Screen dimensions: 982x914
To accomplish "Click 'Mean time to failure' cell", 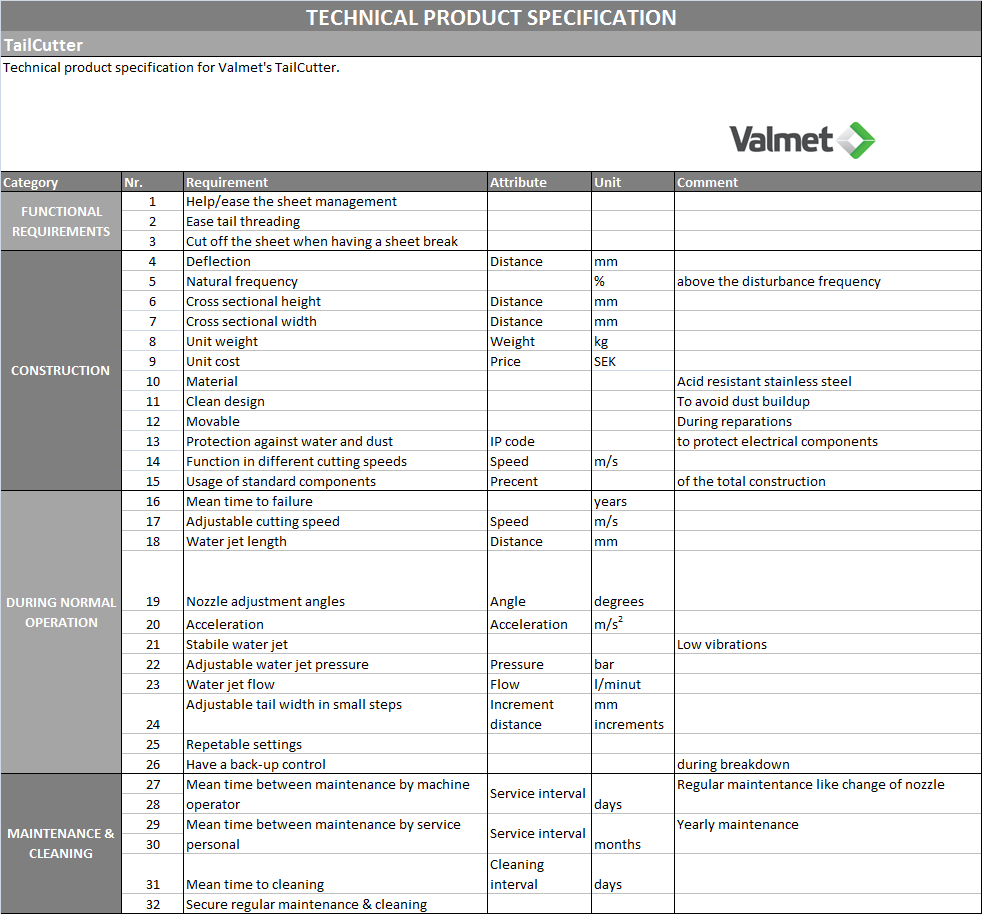I will tap(335, 502).
